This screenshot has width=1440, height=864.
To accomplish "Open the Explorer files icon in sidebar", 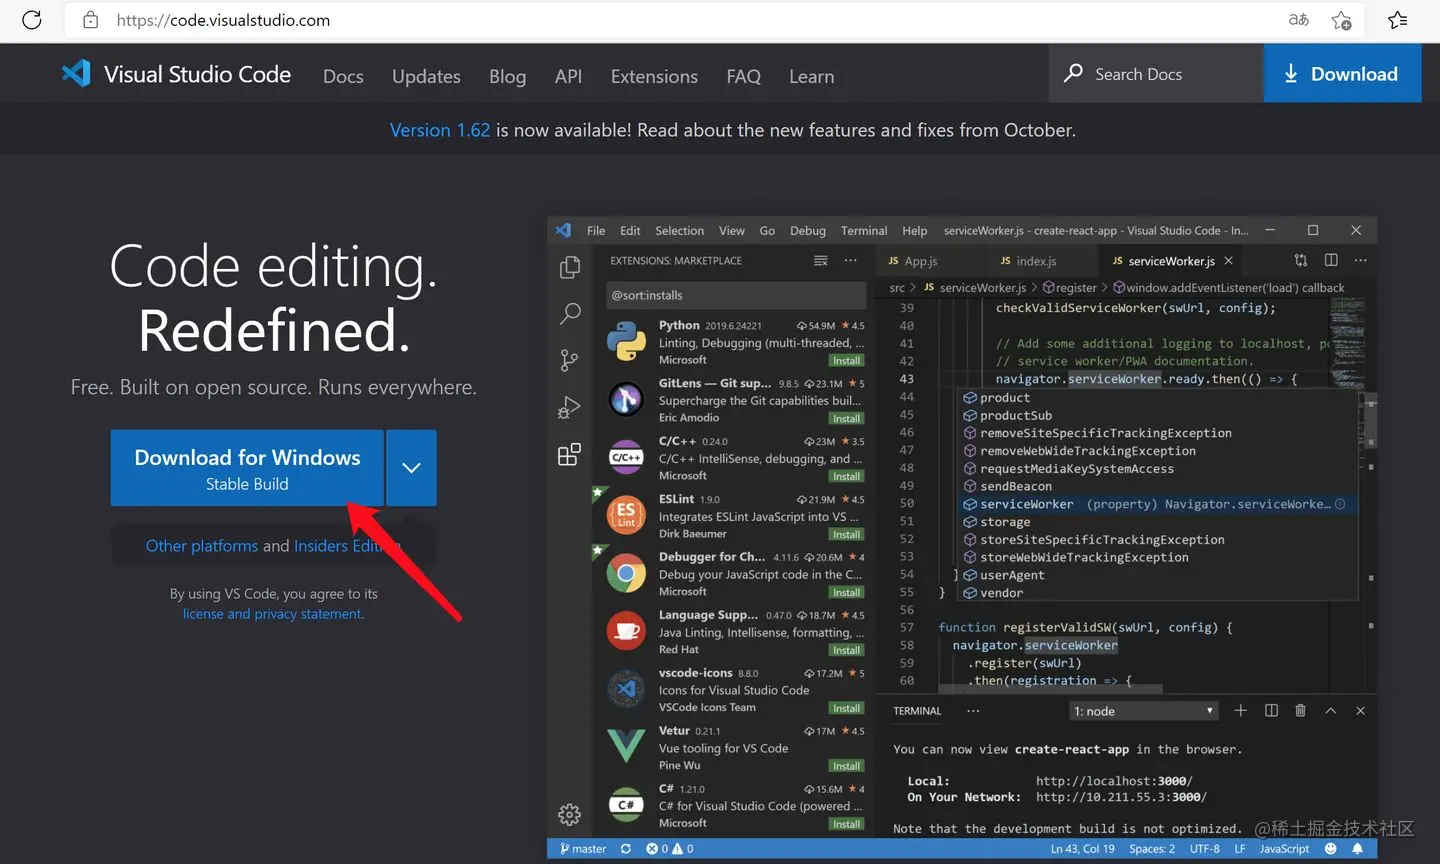I will pyautogui.click(x=570, y=267).
